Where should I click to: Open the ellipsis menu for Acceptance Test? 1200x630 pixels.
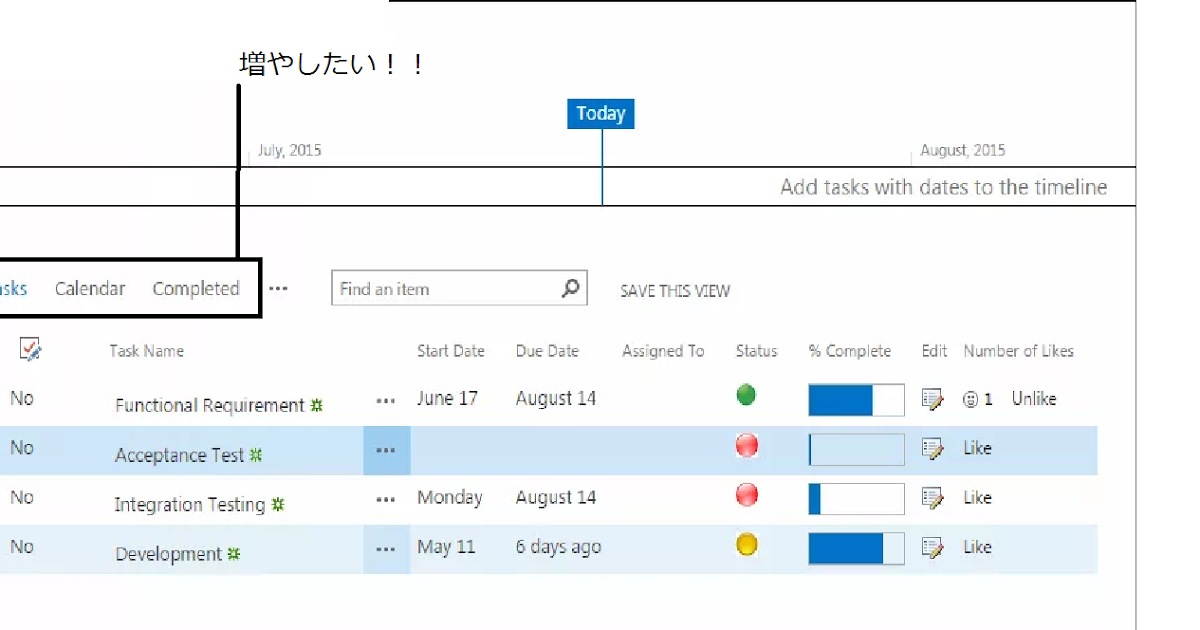(x=386, y=450)
